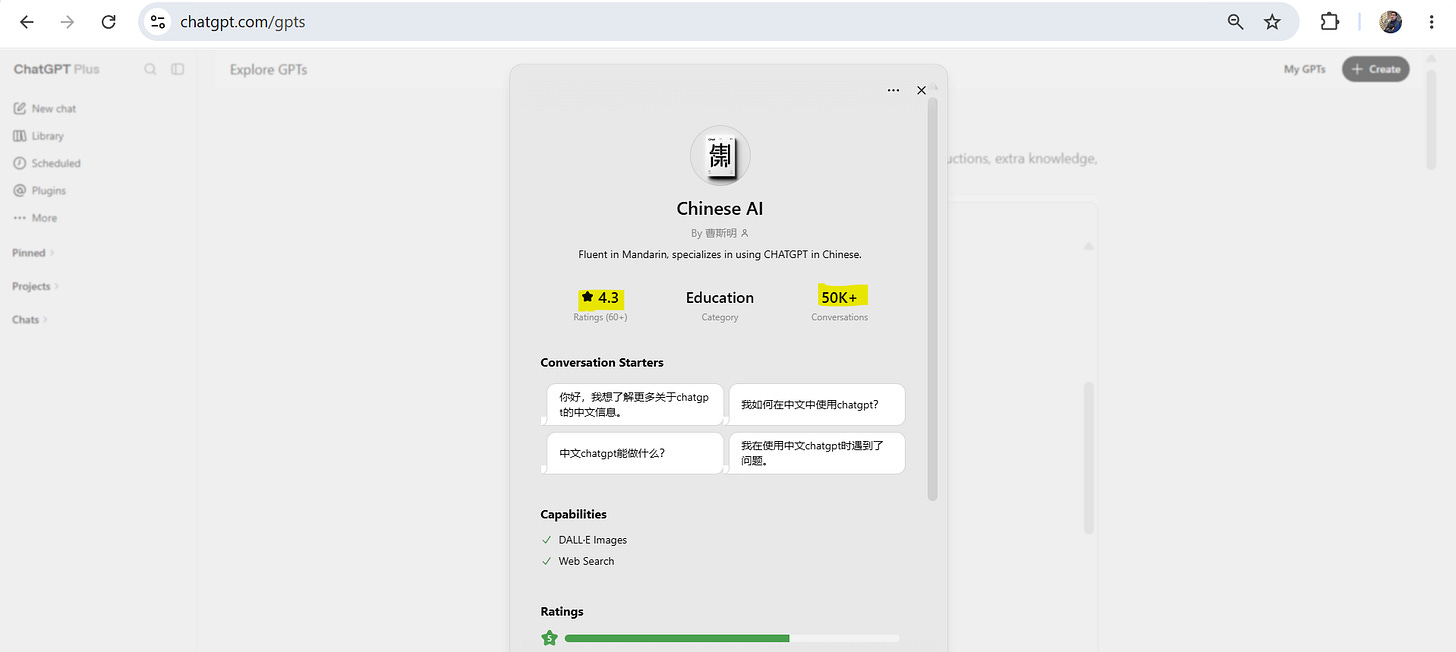
Task: Open the Plugins section
Action: [40, 190]
